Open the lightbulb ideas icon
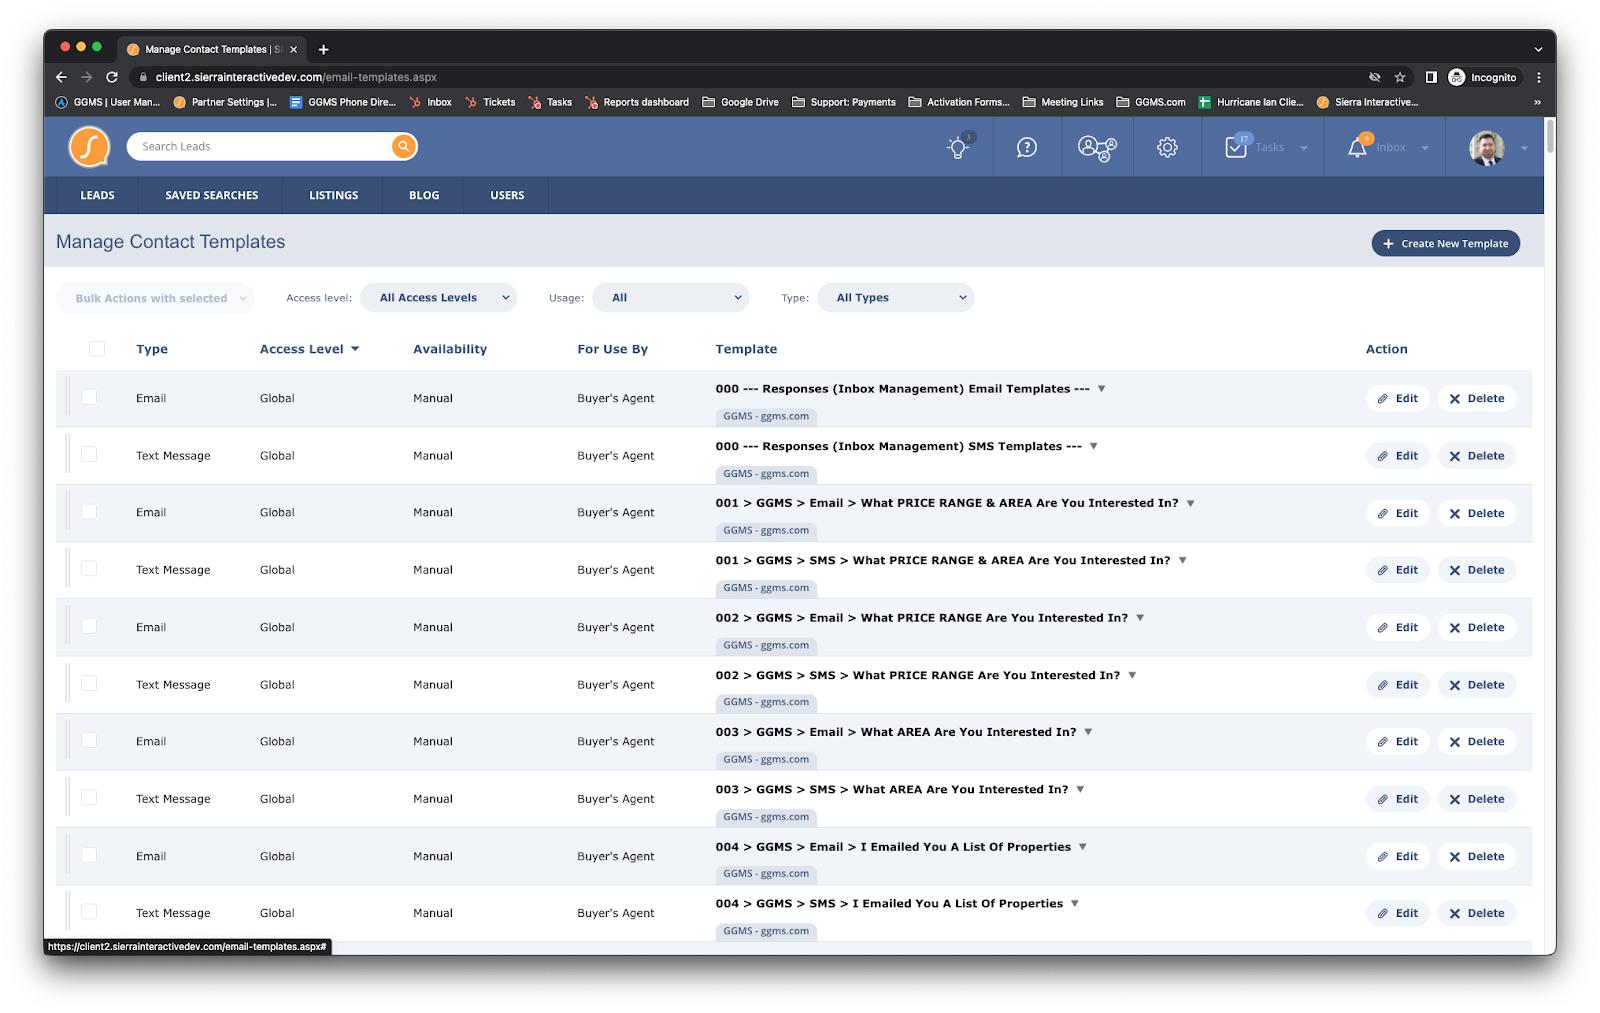The image size is (1600, 1013). [x=958, y=148]
